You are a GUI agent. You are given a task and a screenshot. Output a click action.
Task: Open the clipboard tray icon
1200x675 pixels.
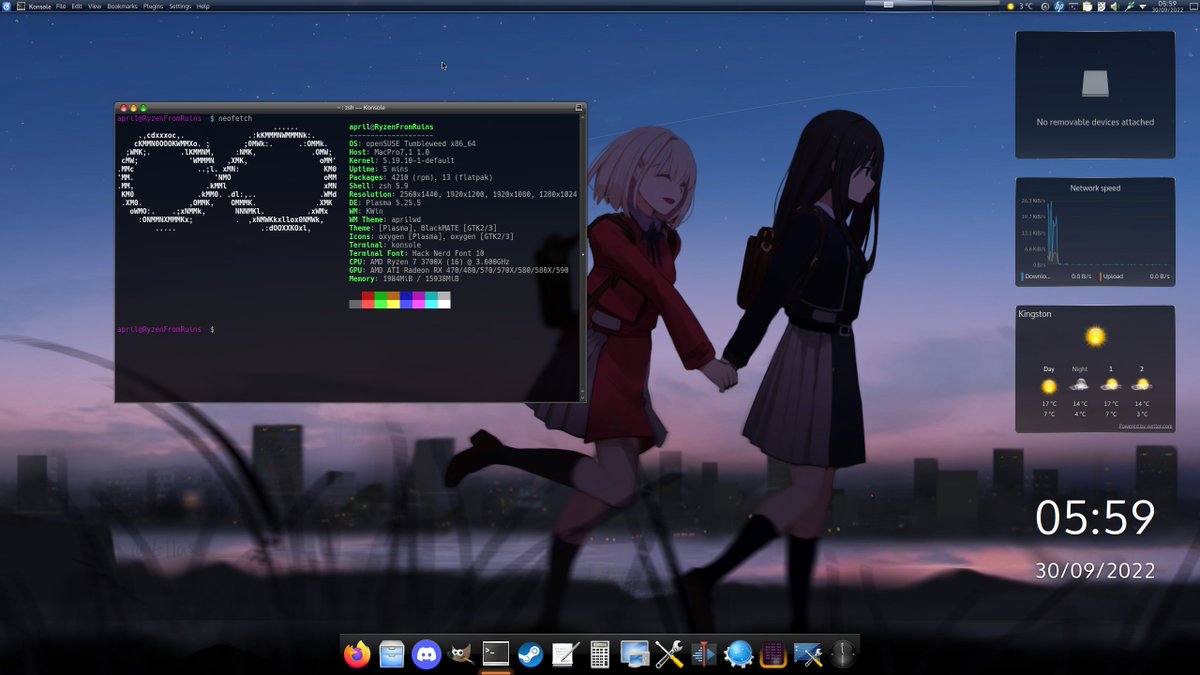tap(1088, 6)
